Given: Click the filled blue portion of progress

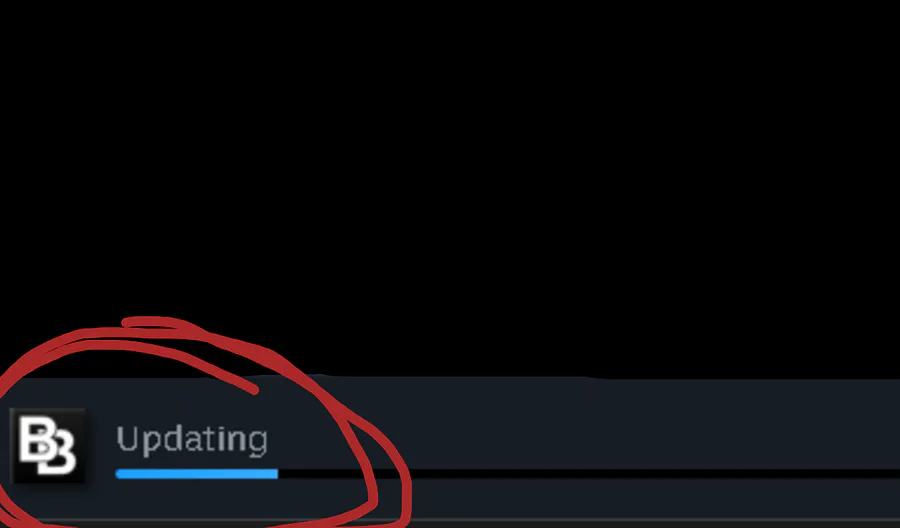Looking at the screenshot, I should click(197, 473).
